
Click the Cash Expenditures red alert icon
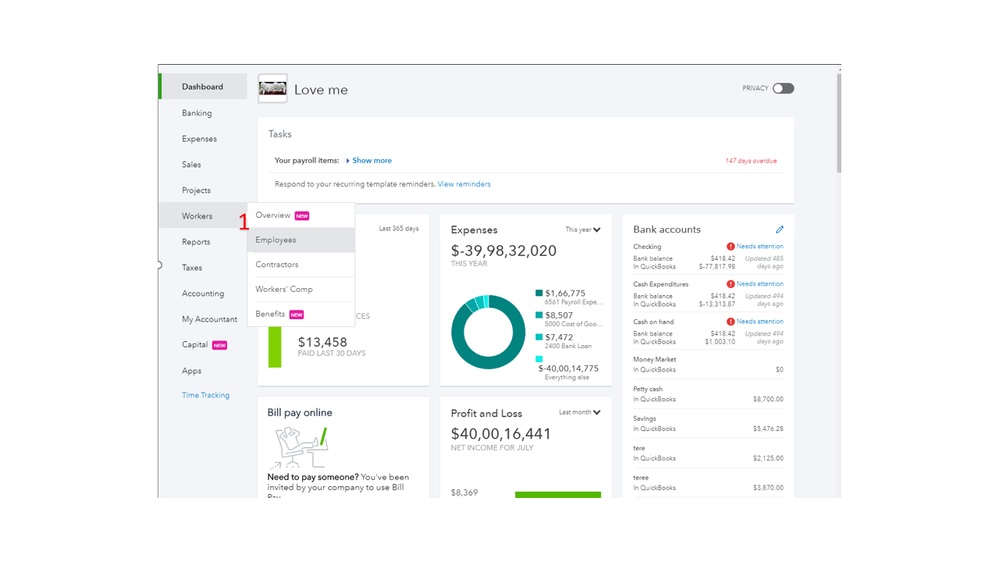(730, 284)
